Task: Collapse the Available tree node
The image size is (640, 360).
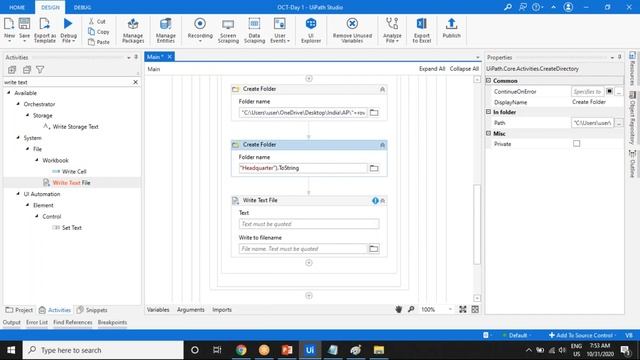Action: click(x=9, y=93)
